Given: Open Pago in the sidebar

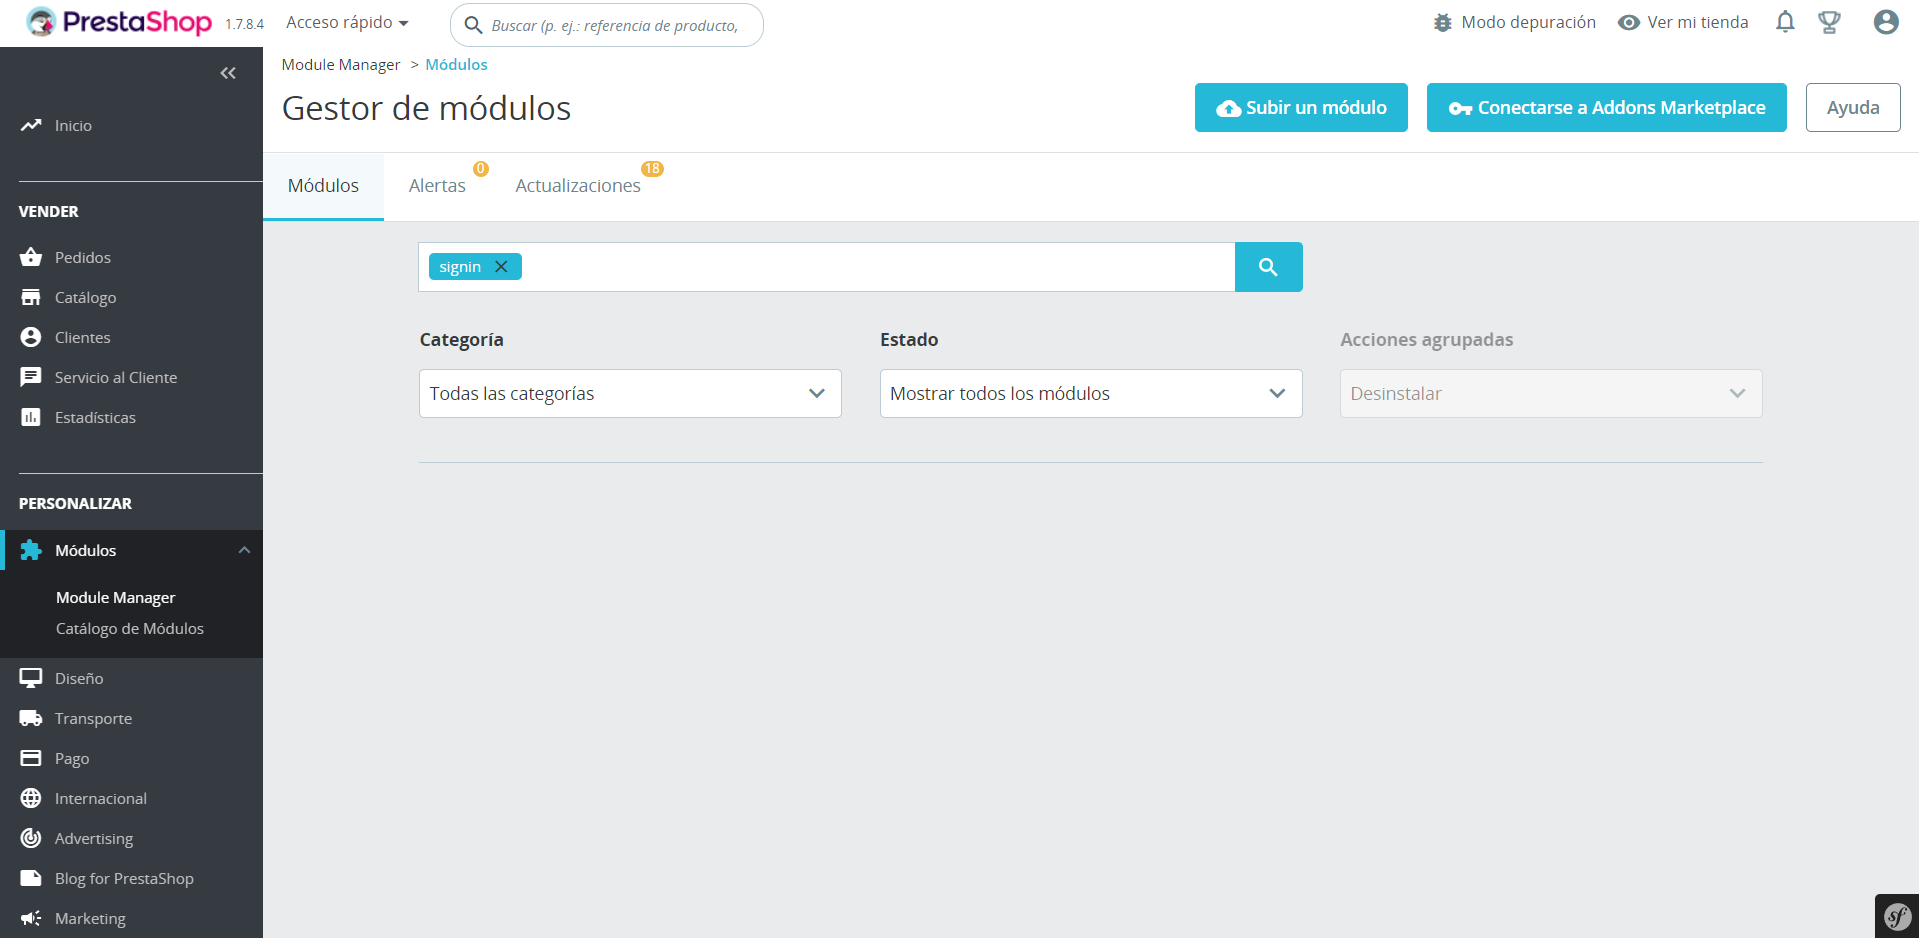Looking at the screenshot, I should click(x=72, y=758).
